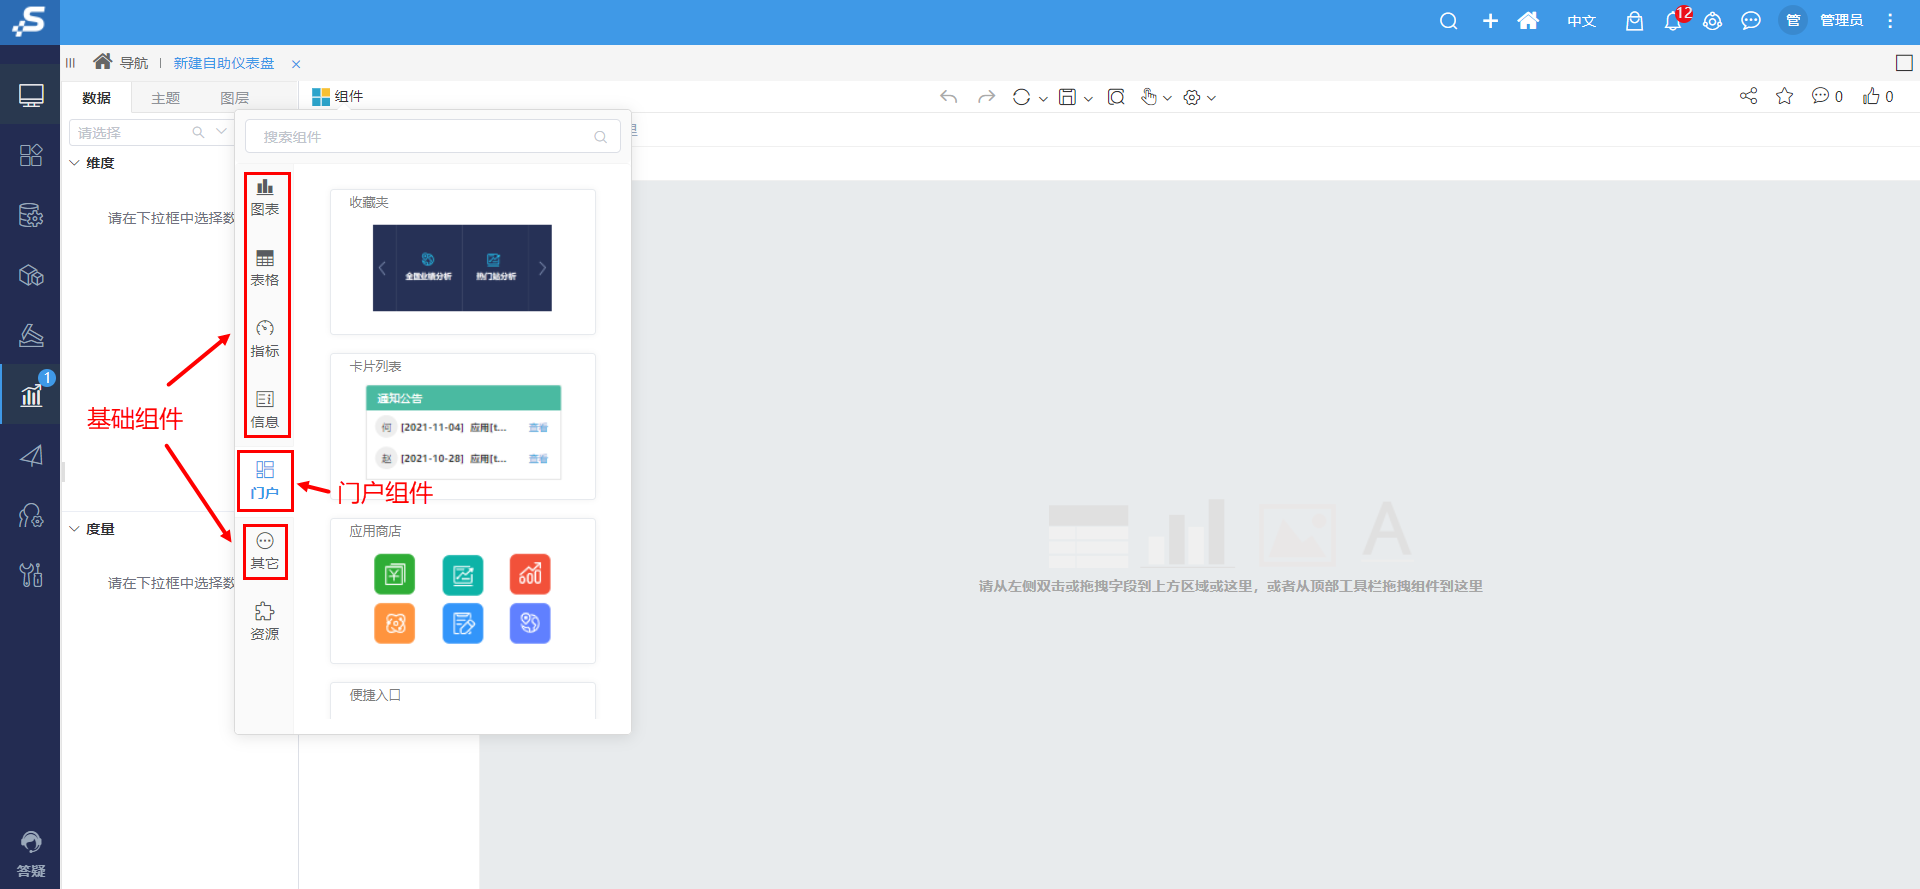Click the three-bar handle left of 导航
Image resolution: width=1920 pixels, height=889 pixels.
tap(71, 63)
